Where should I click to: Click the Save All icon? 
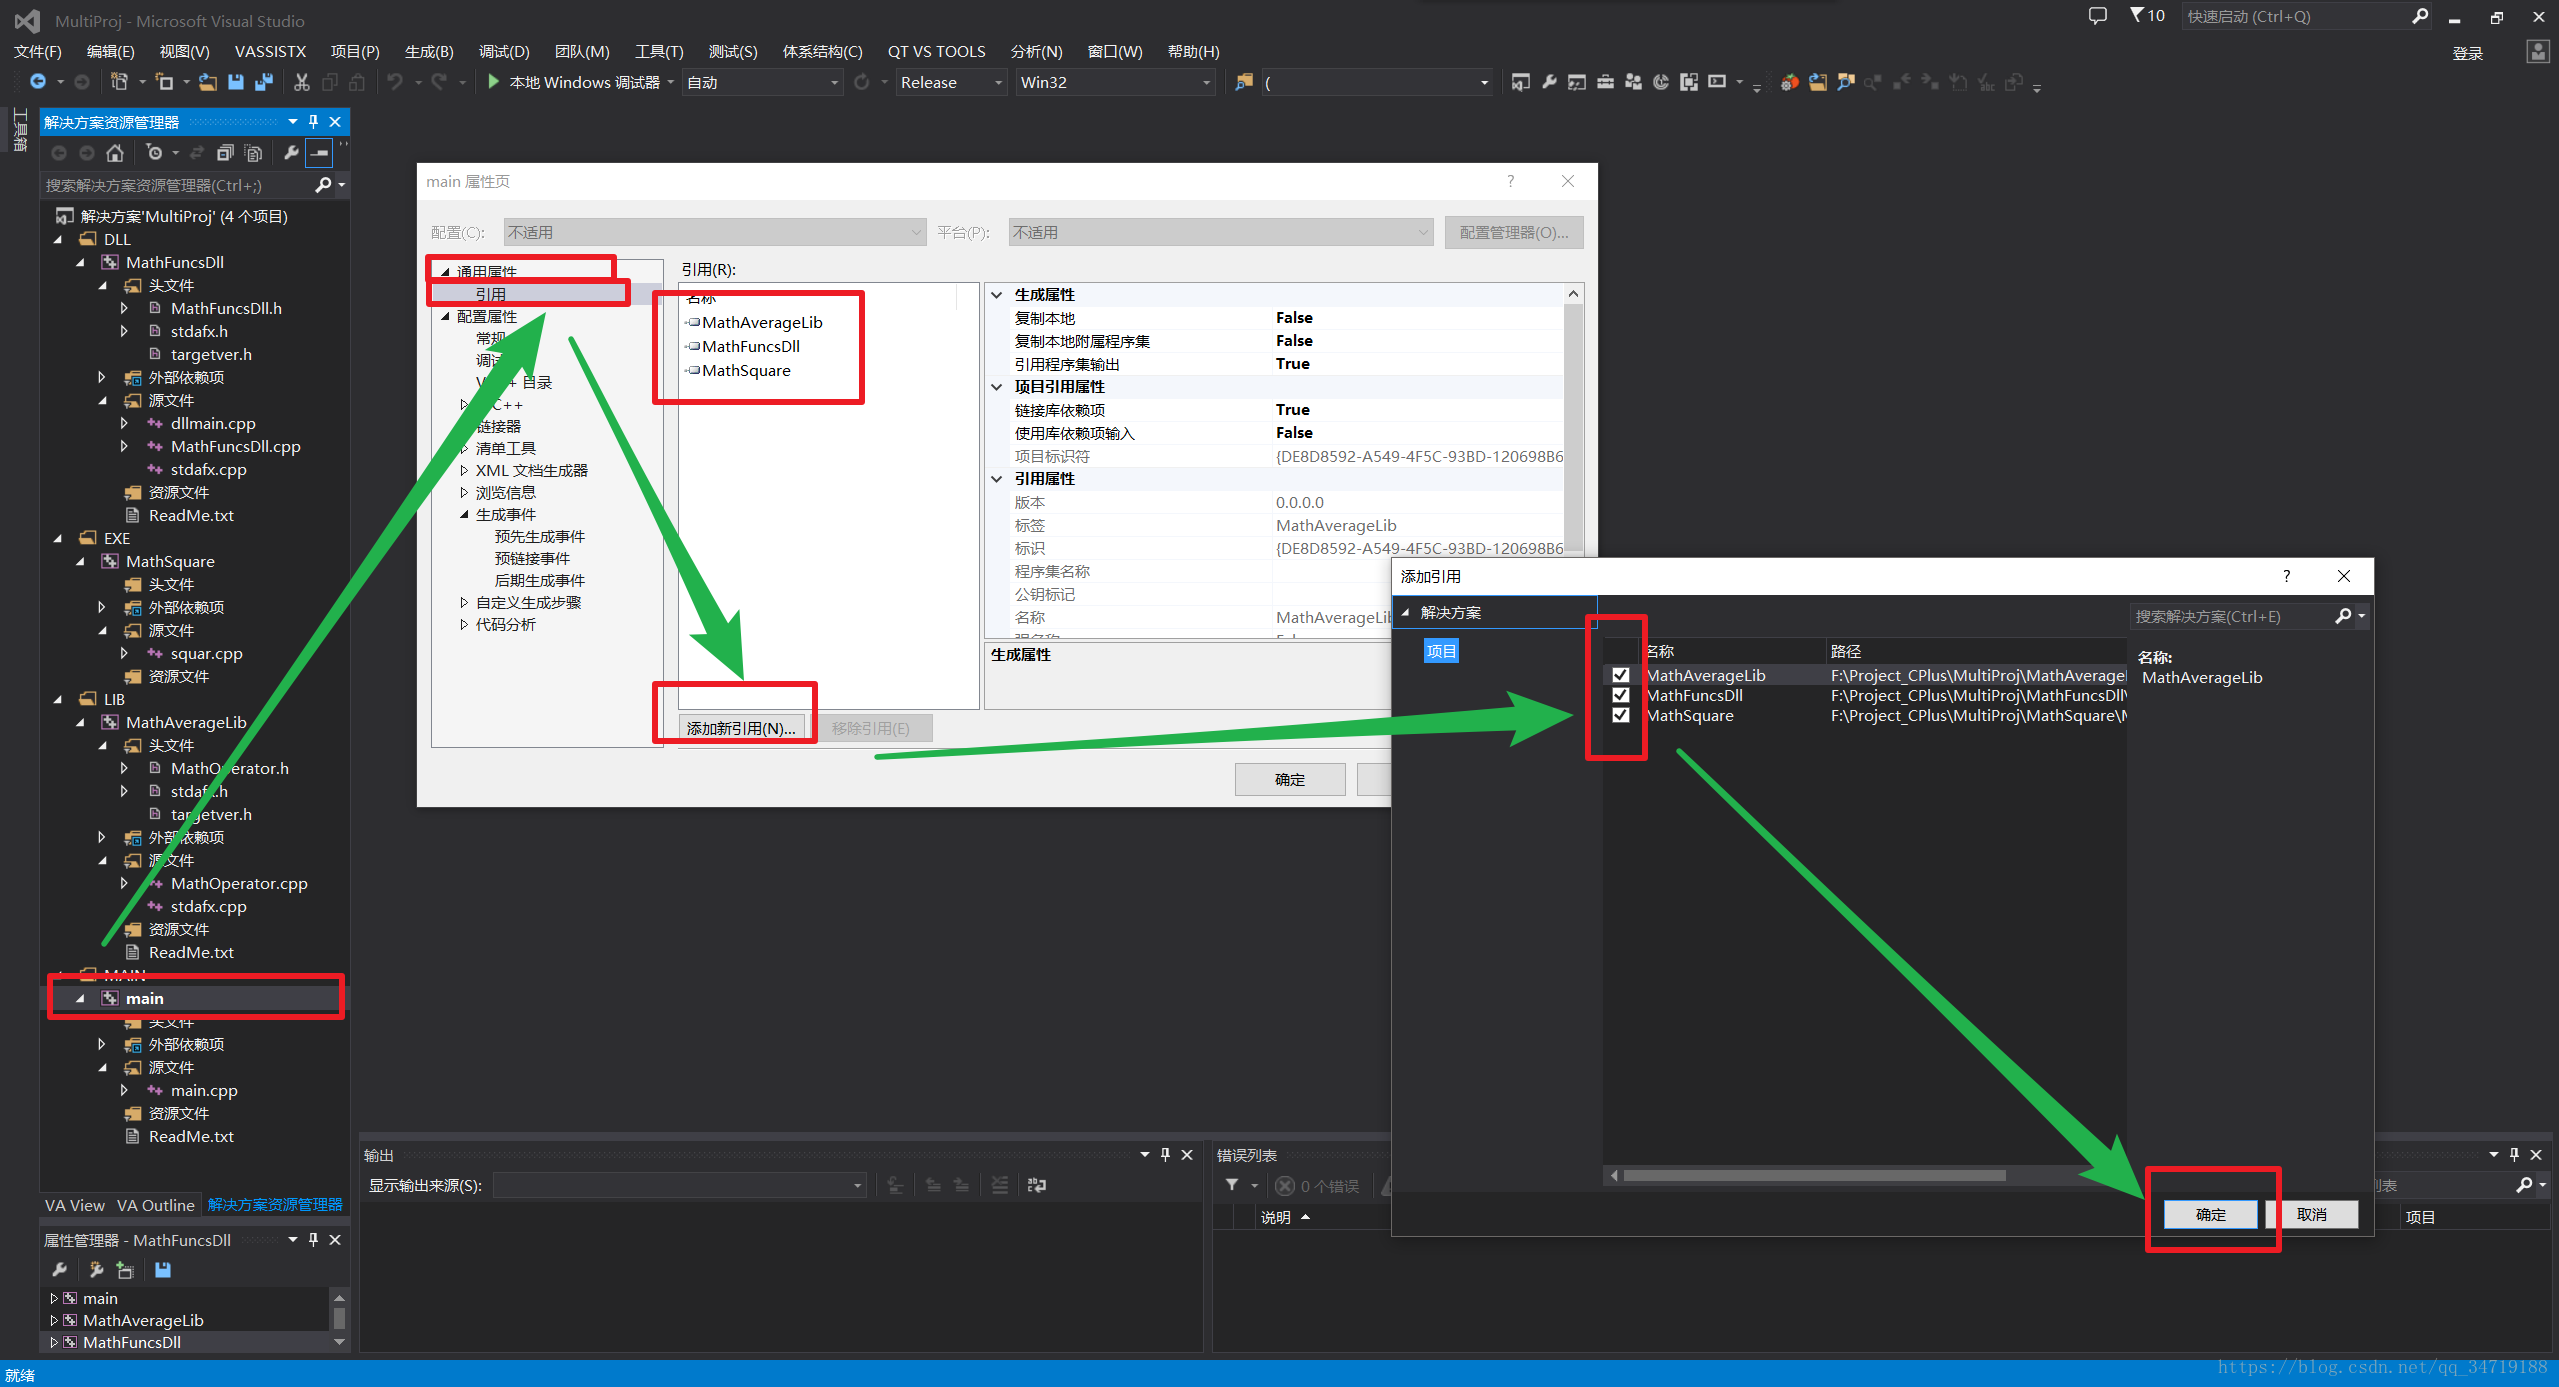pyautogui.click(x=264, y=82)
